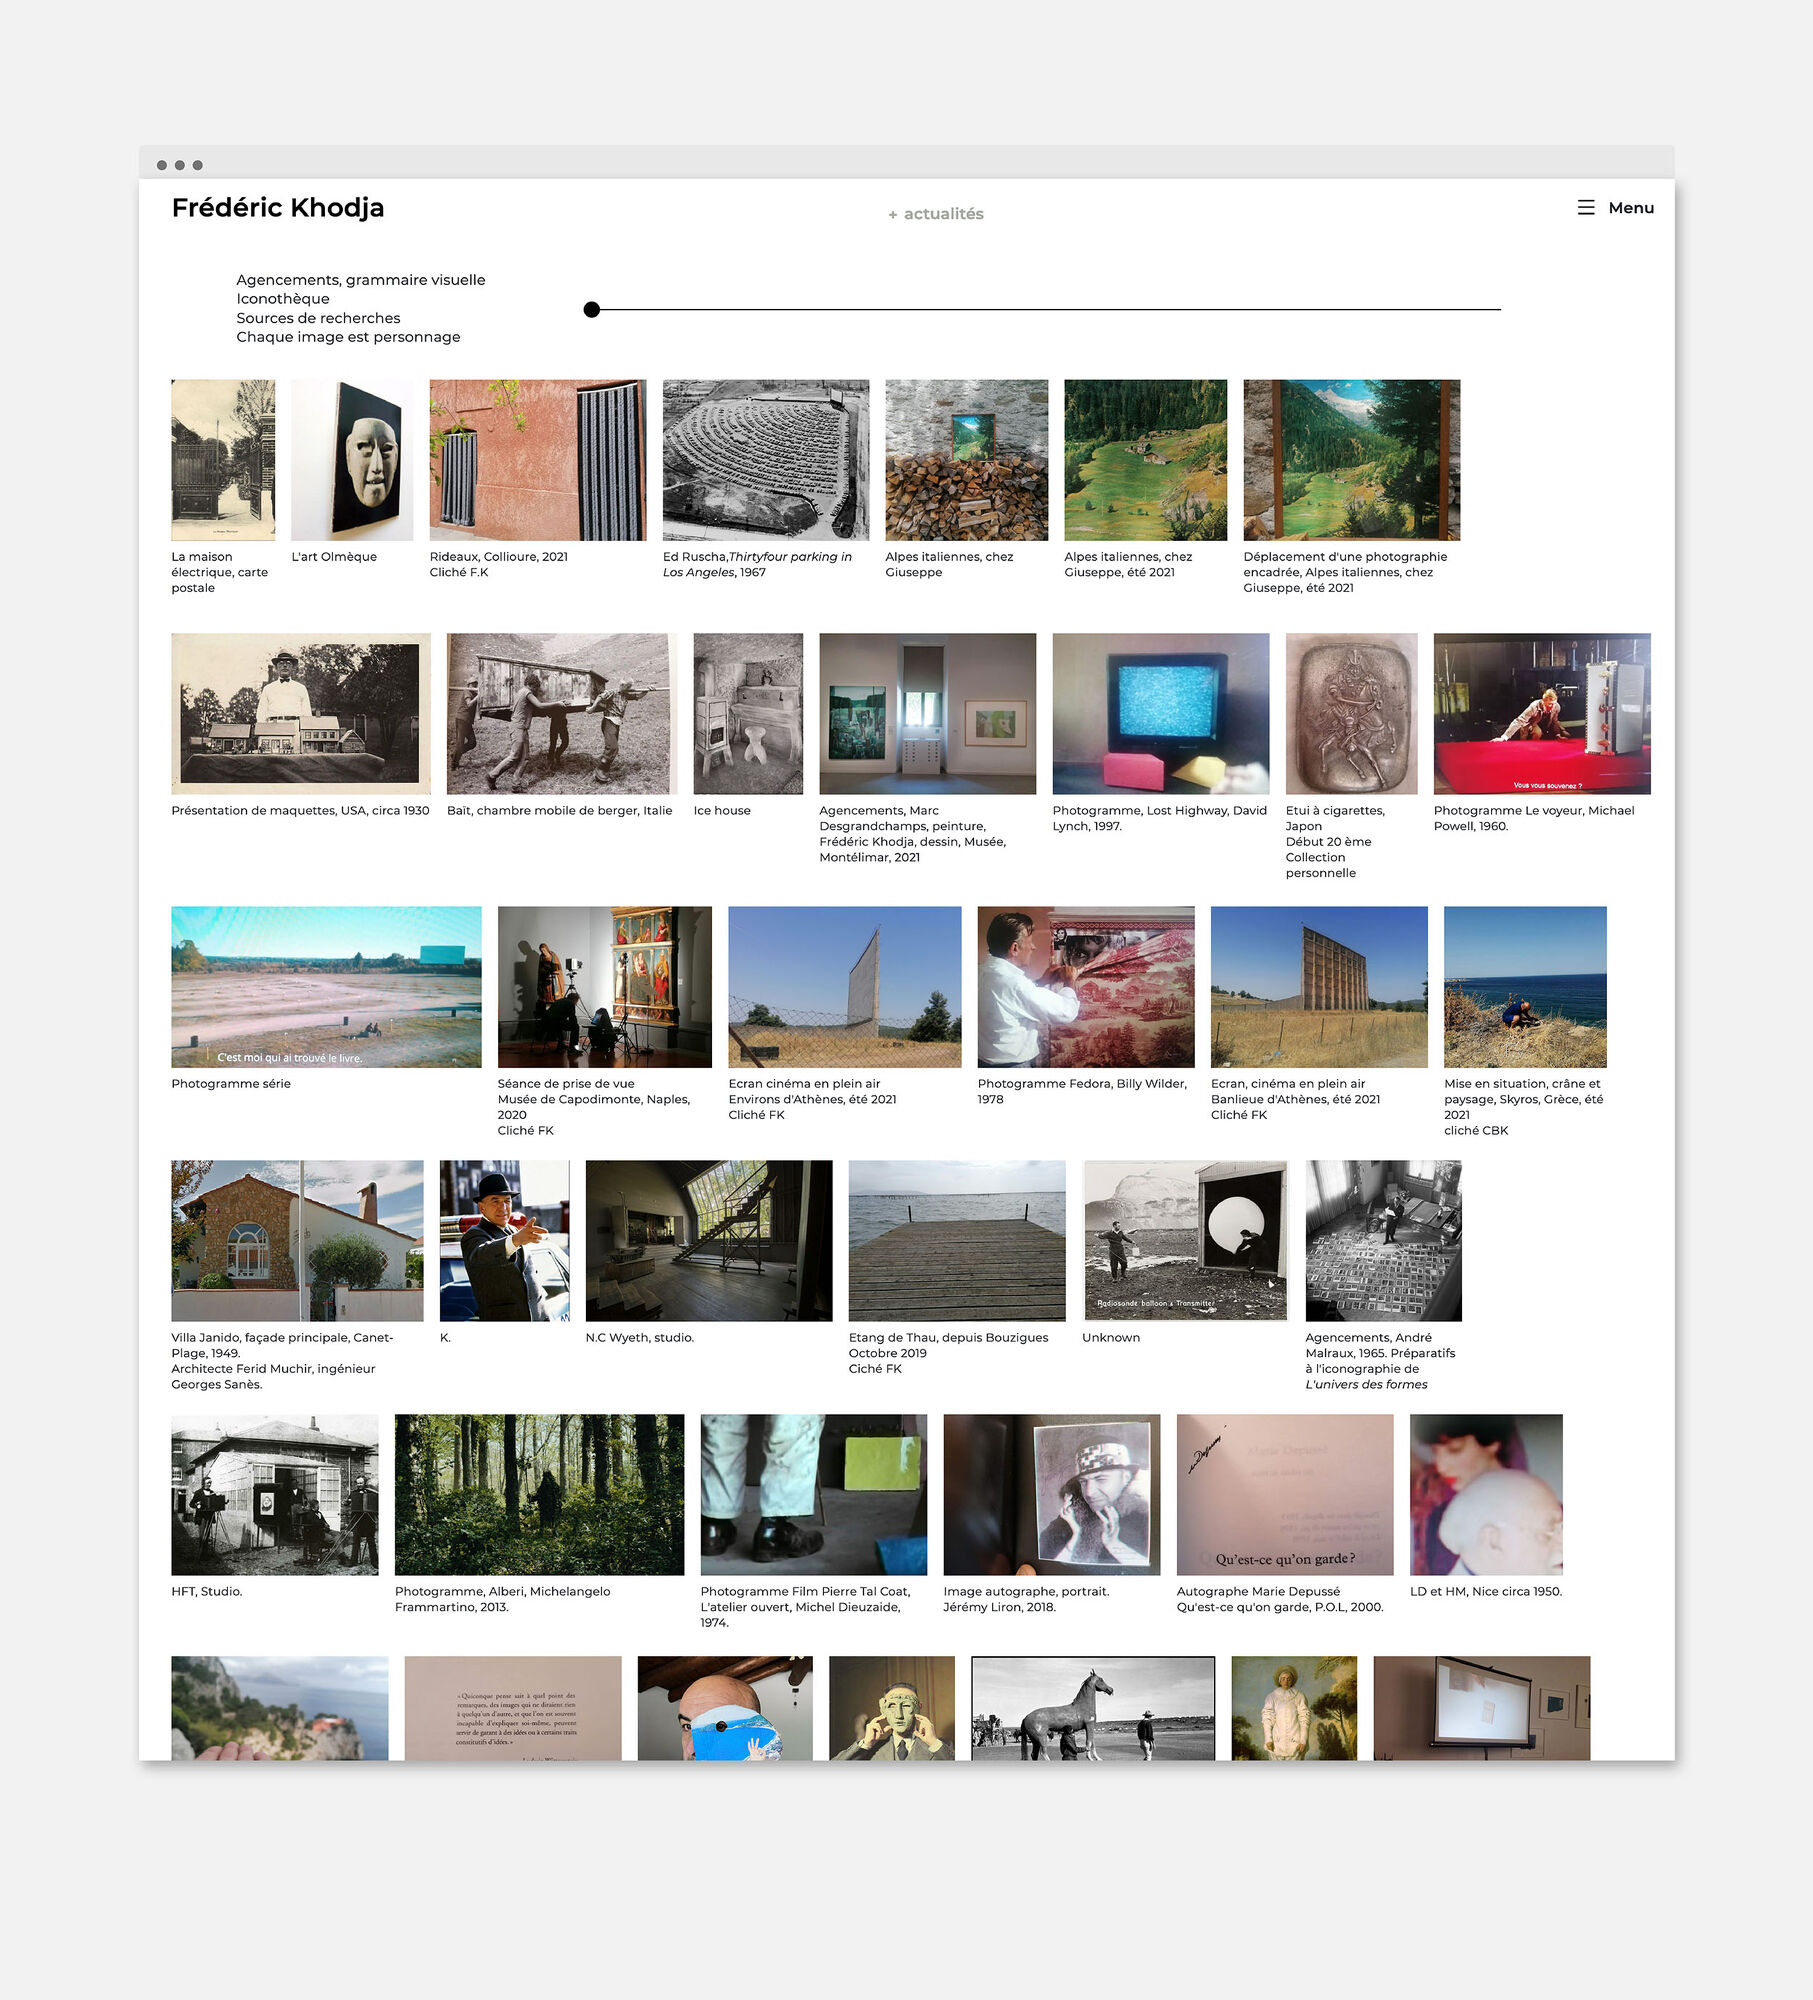Open Autographe Marie Depussé image
The height and width of the screenshot is (2000, 1813).
coord(1284,1494)
